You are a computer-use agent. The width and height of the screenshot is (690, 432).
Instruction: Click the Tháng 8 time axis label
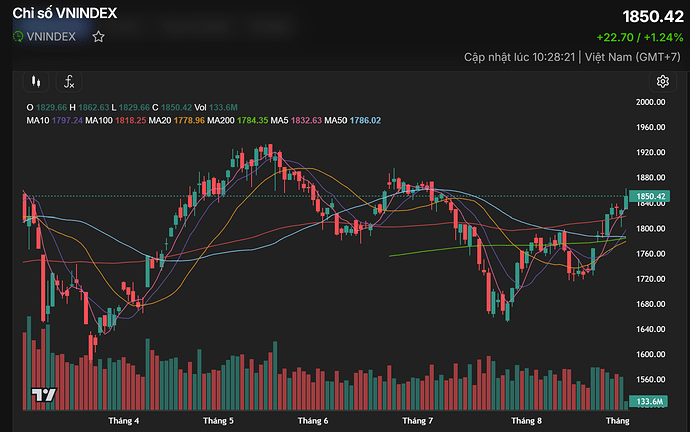pos(526,421)
